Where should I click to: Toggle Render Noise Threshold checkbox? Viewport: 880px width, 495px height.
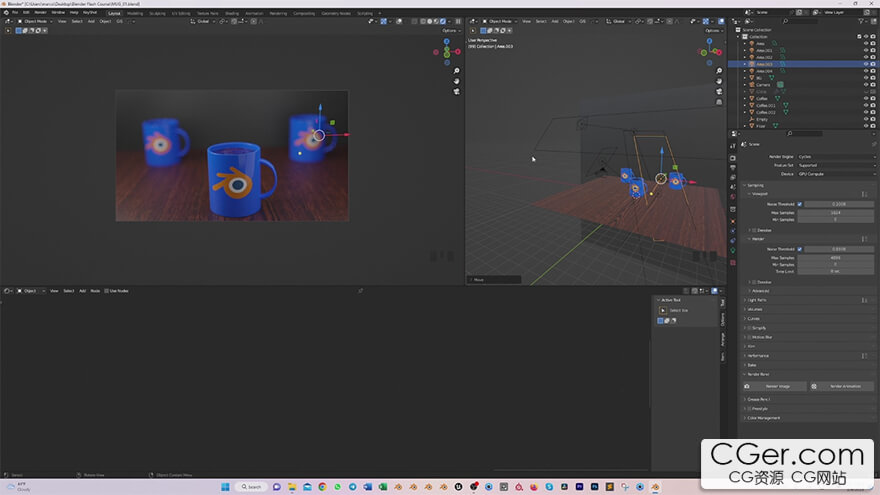tap(800, 249)
